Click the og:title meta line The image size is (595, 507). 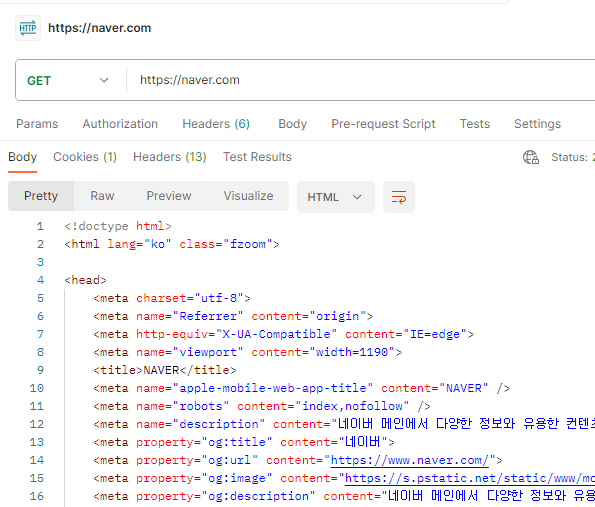coord(244,442)
